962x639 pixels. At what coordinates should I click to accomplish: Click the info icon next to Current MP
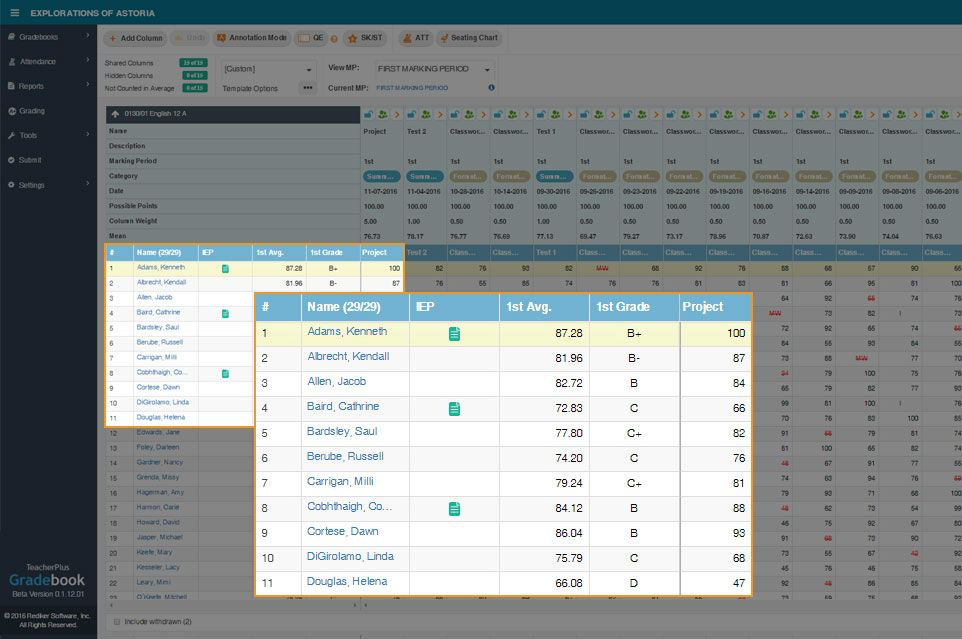point(491,88)
